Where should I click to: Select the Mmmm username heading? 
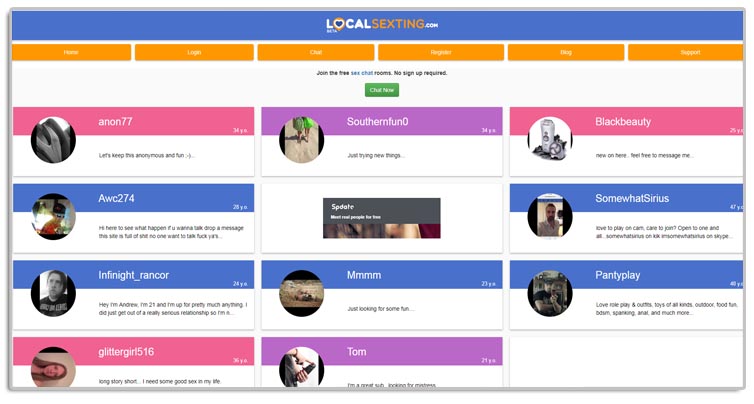click(364, 275)
